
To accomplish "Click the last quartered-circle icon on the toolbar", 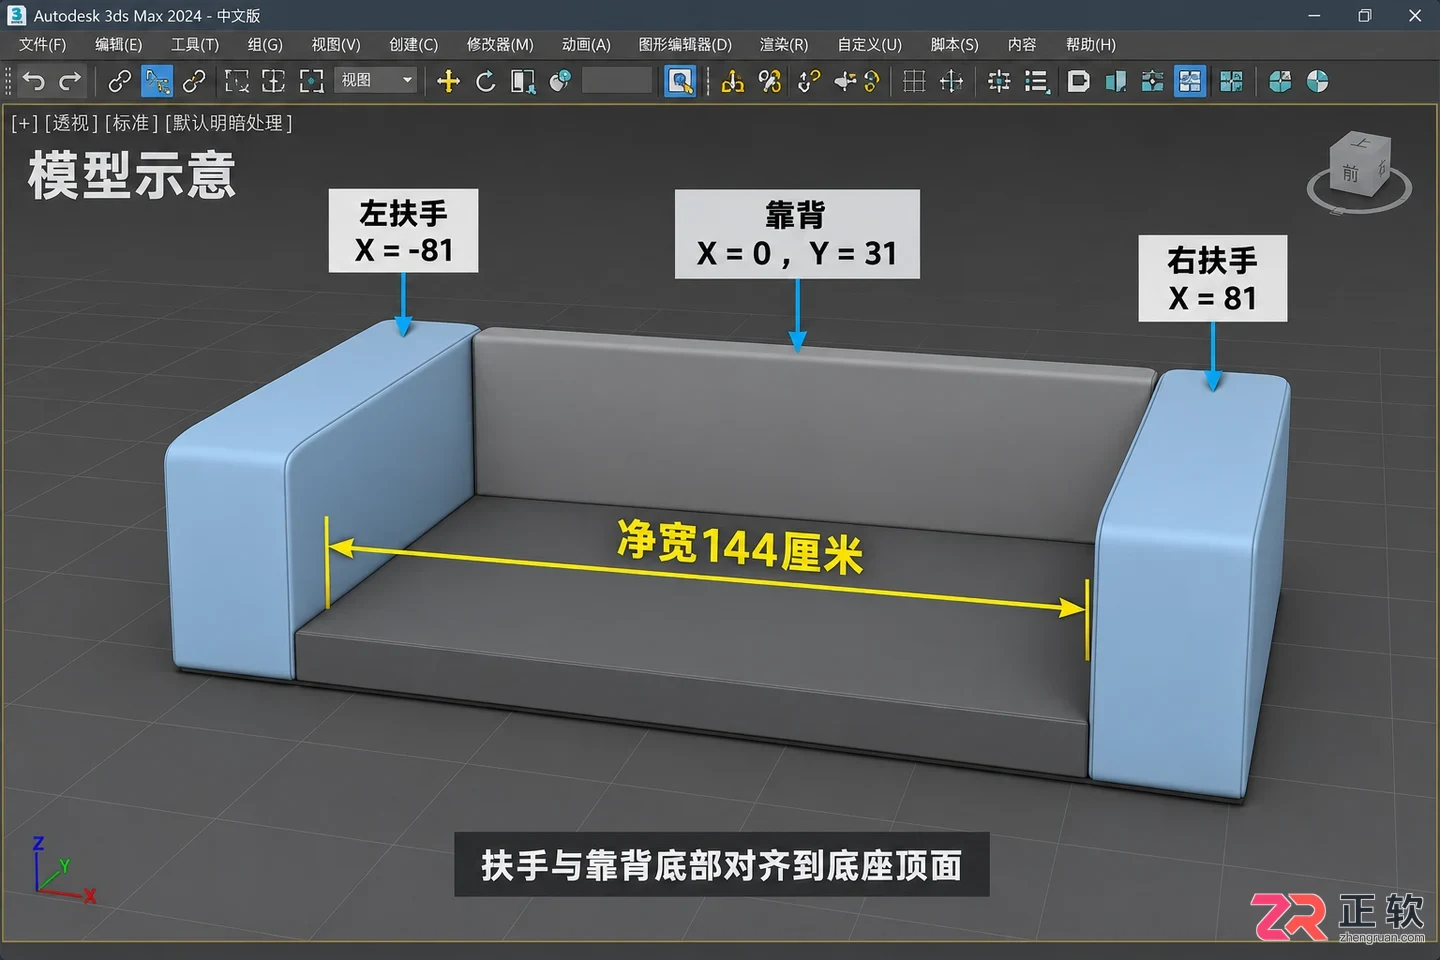I will [x=1318, y=81].
